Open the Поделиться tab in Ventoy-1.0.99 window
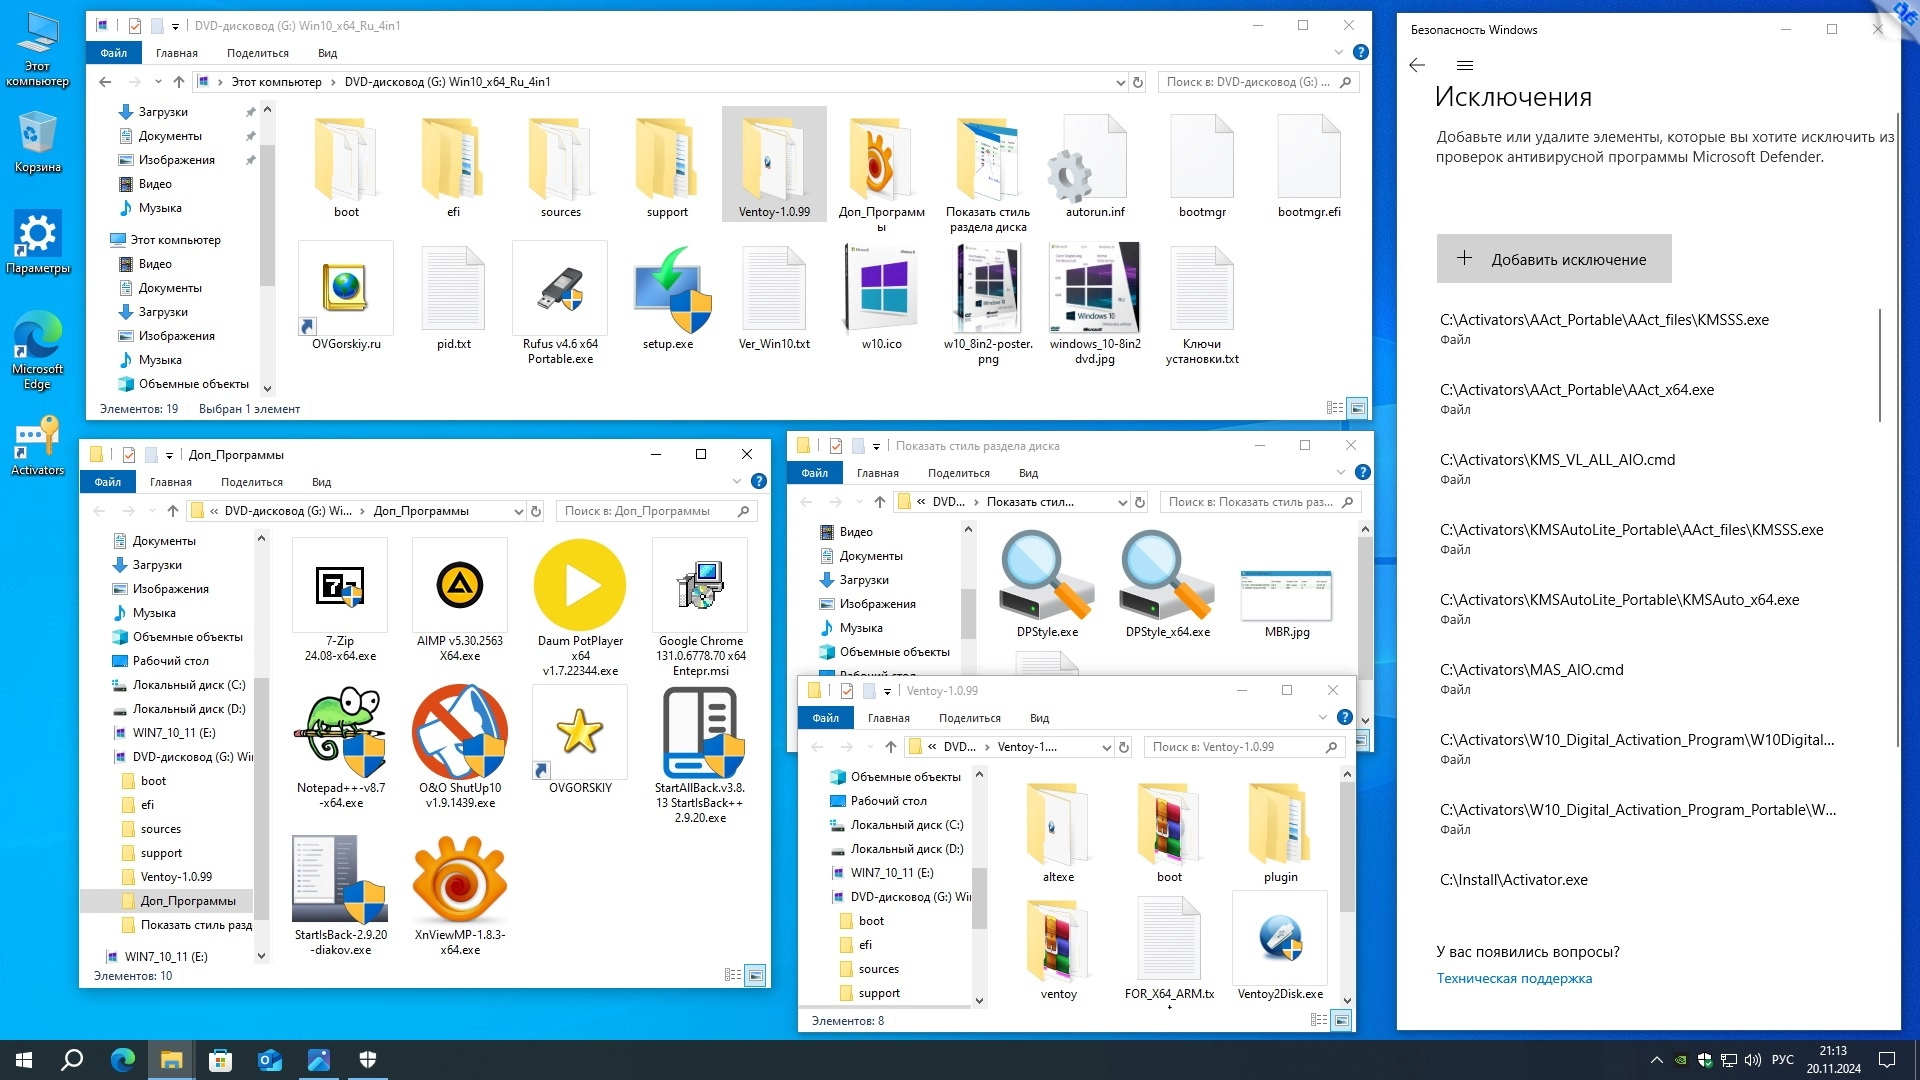The height and width of the screenshot is (1080, 1920). (x=969, y=718)
